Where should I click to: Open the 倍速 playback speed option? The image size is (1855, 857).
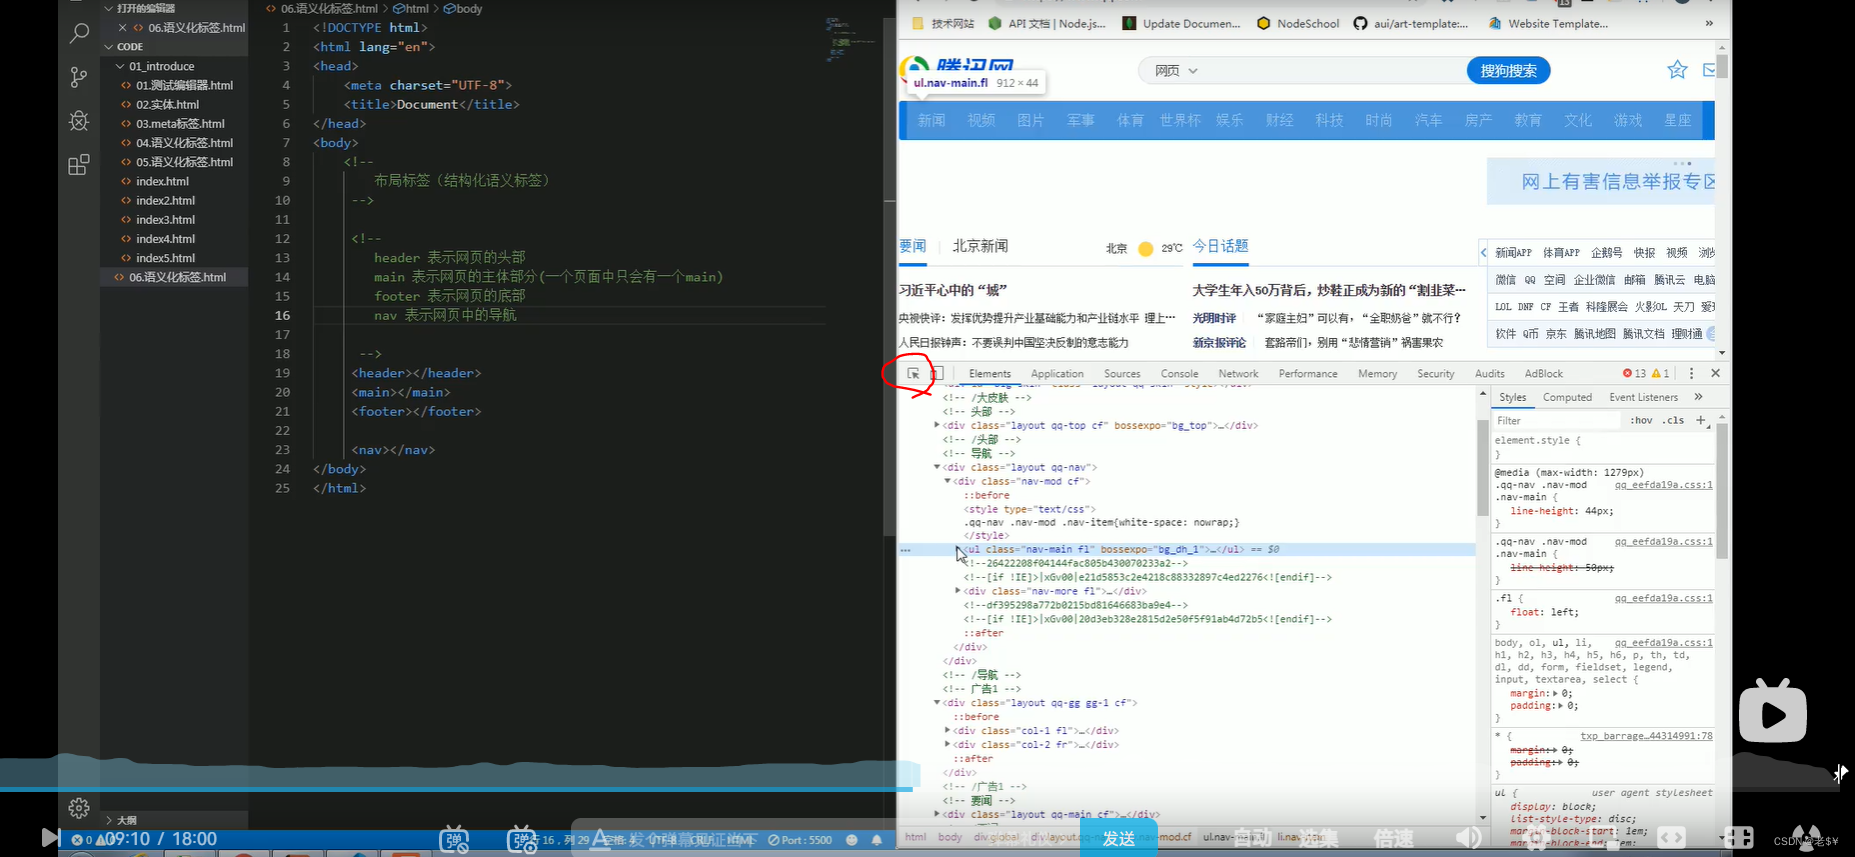click(x=1393, y=838)
